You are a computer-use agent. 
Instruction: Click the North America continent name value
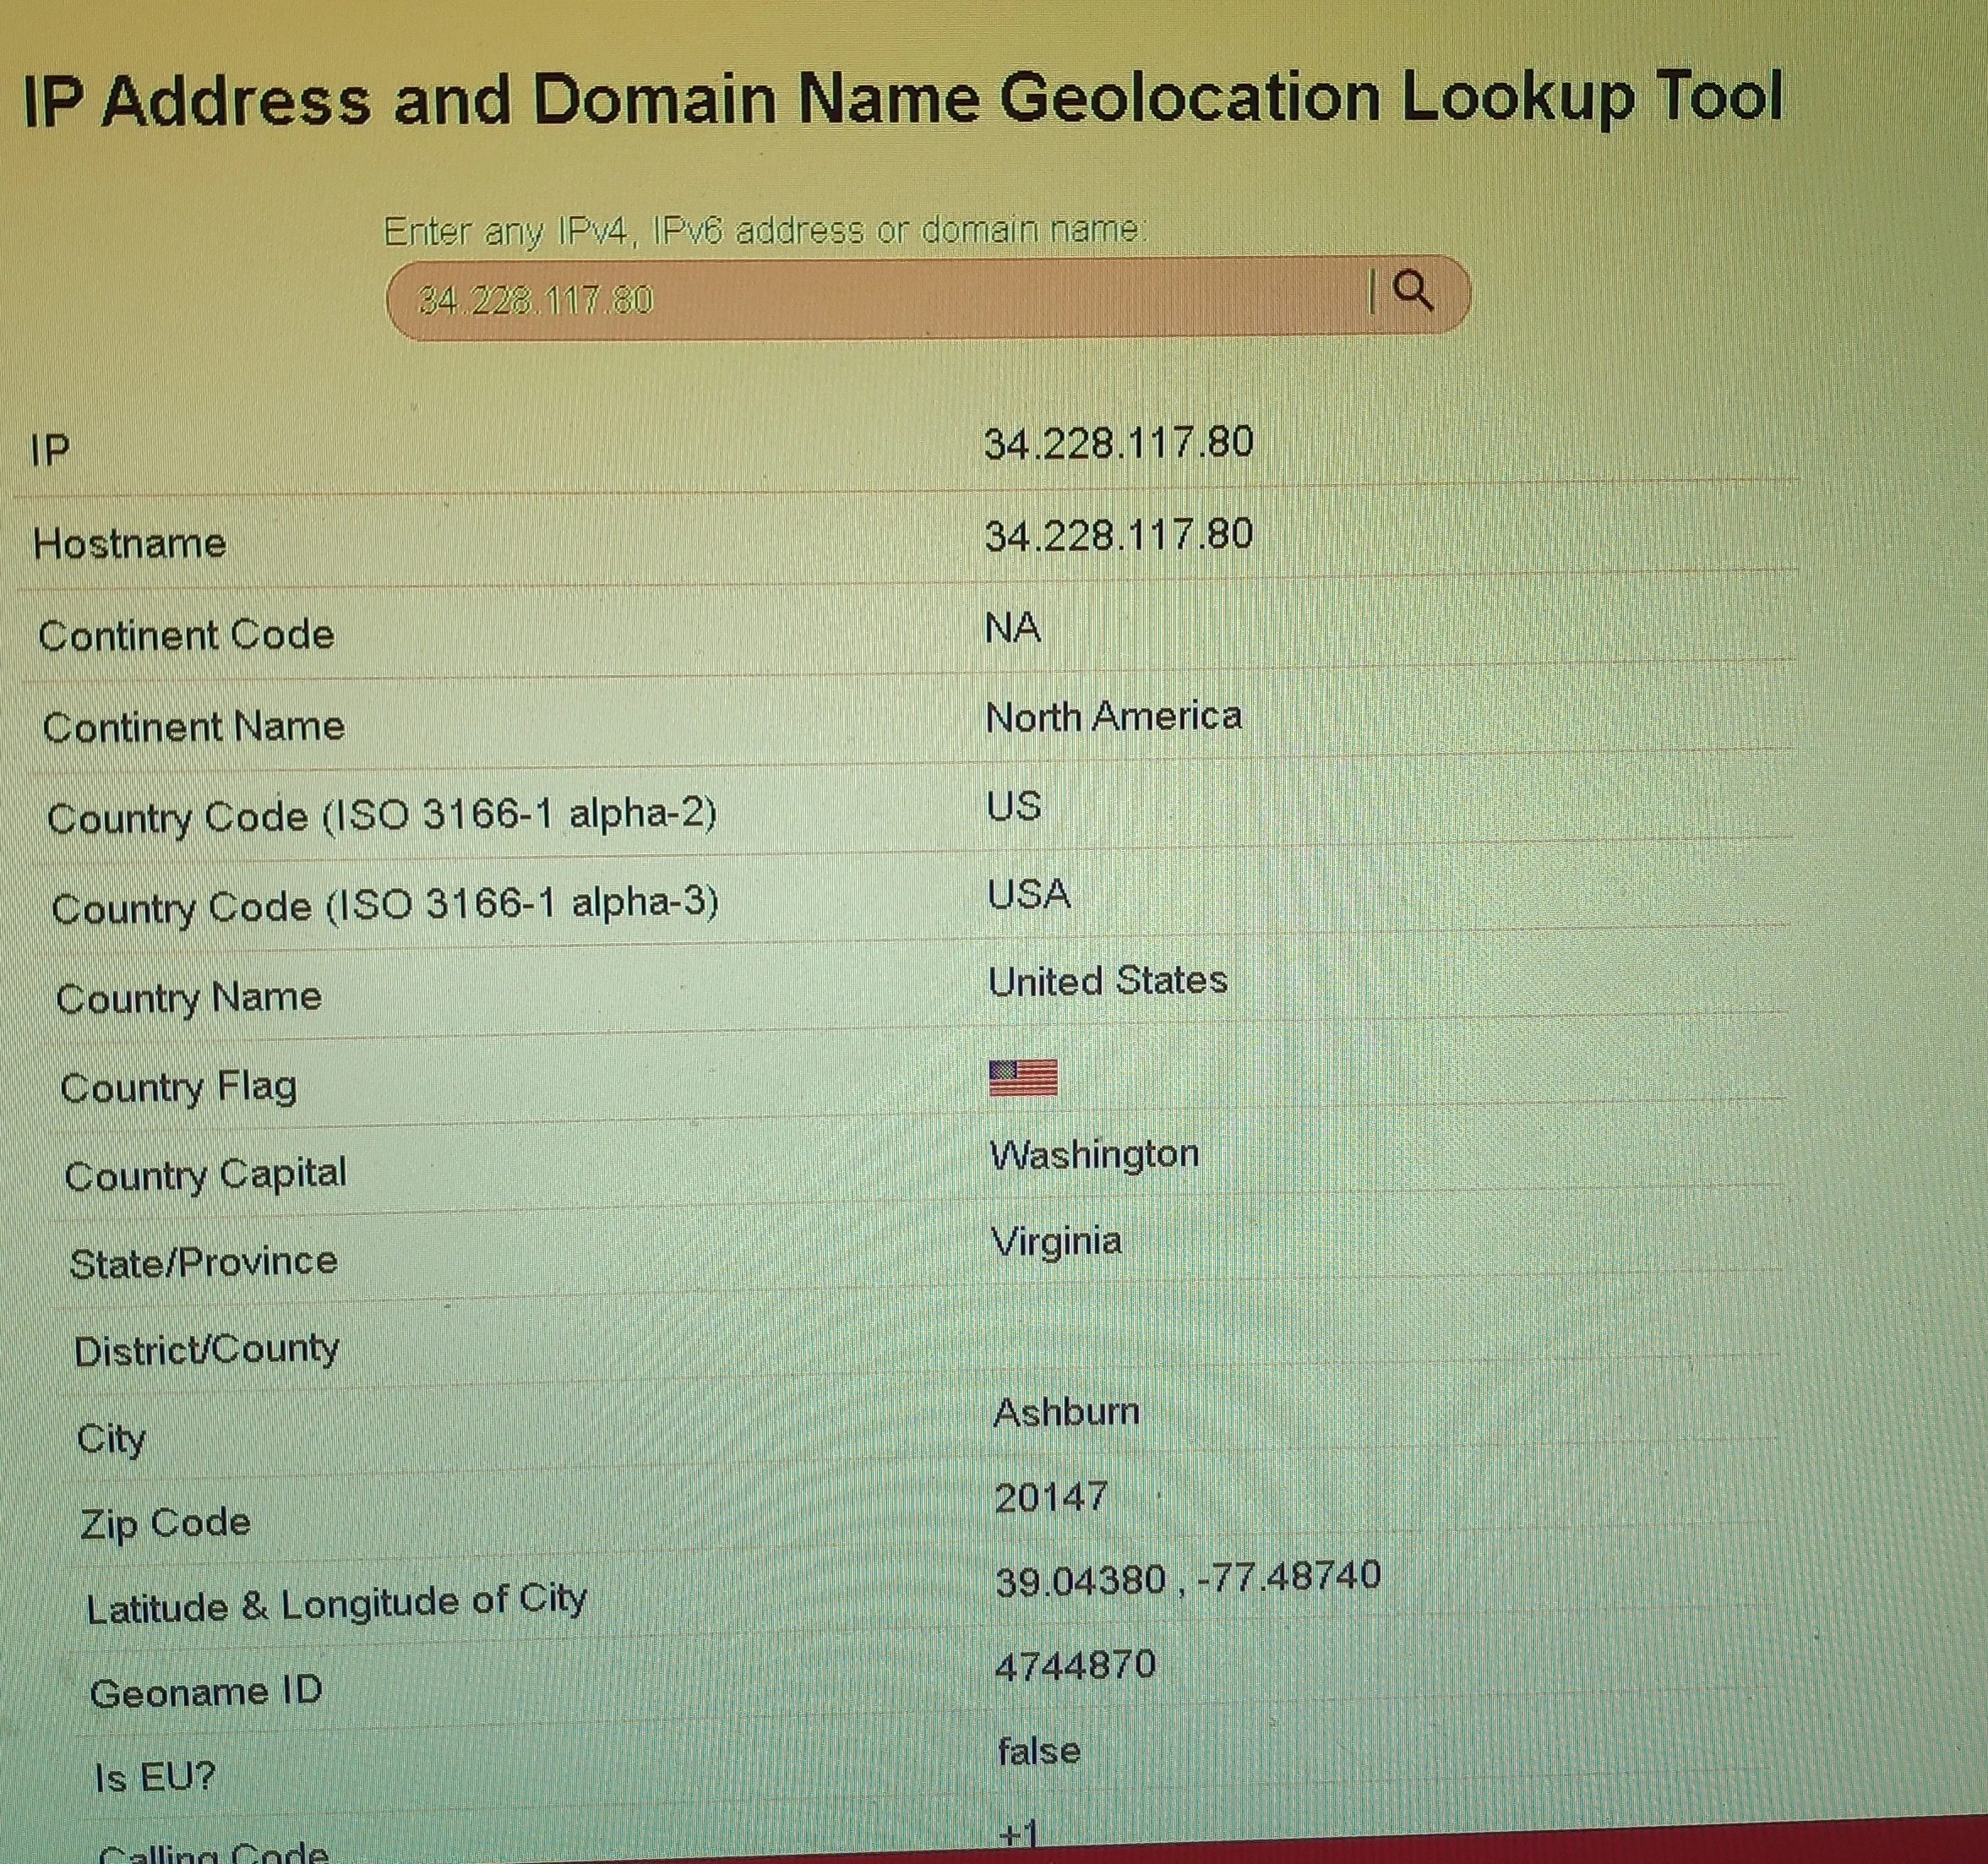pos(1112,716)
